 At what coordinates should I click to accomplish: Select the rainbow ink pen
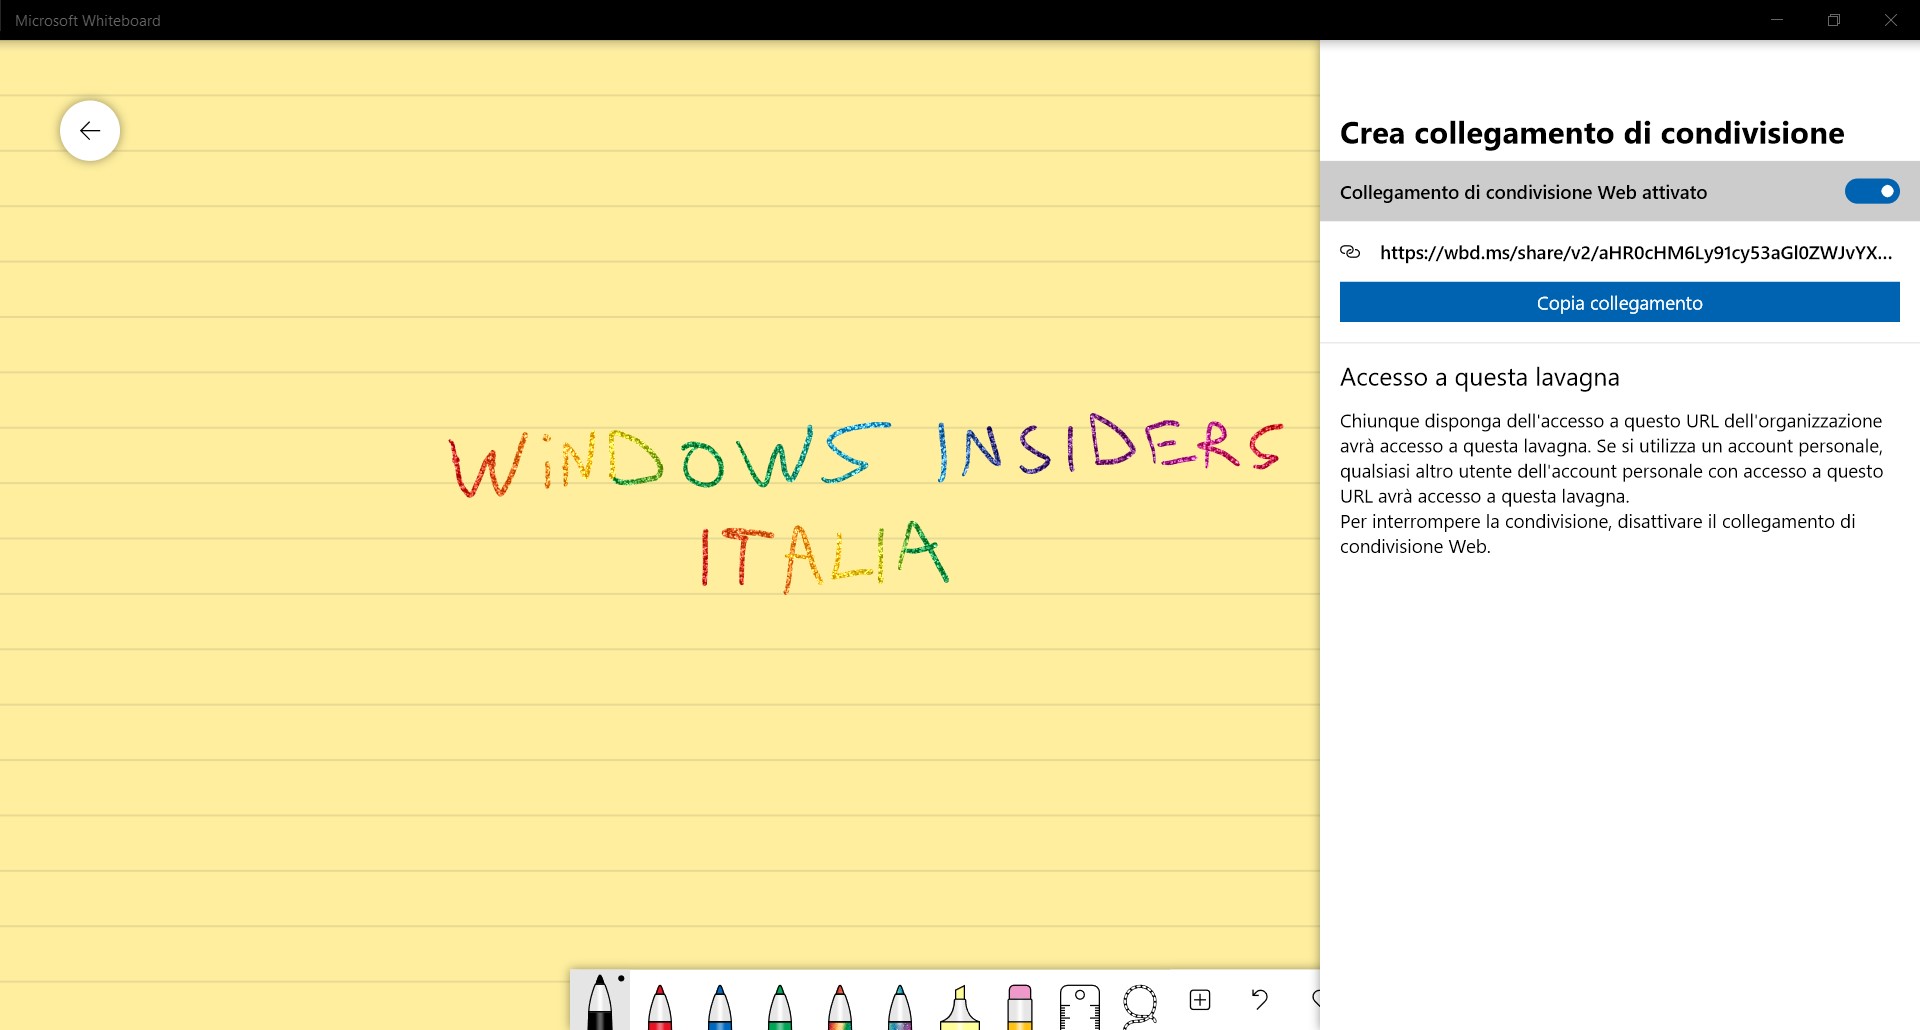tap(840, 1005)
